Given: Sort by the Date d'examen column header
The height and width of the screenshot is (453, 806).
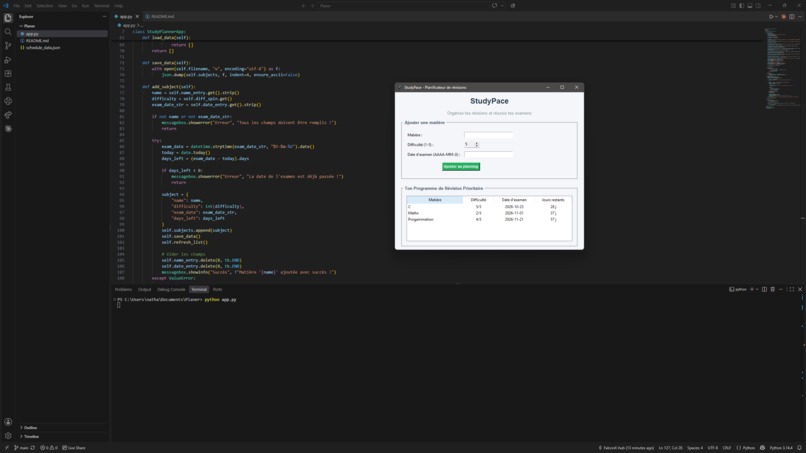Looking at the screenshot, I should pos(514,200).
